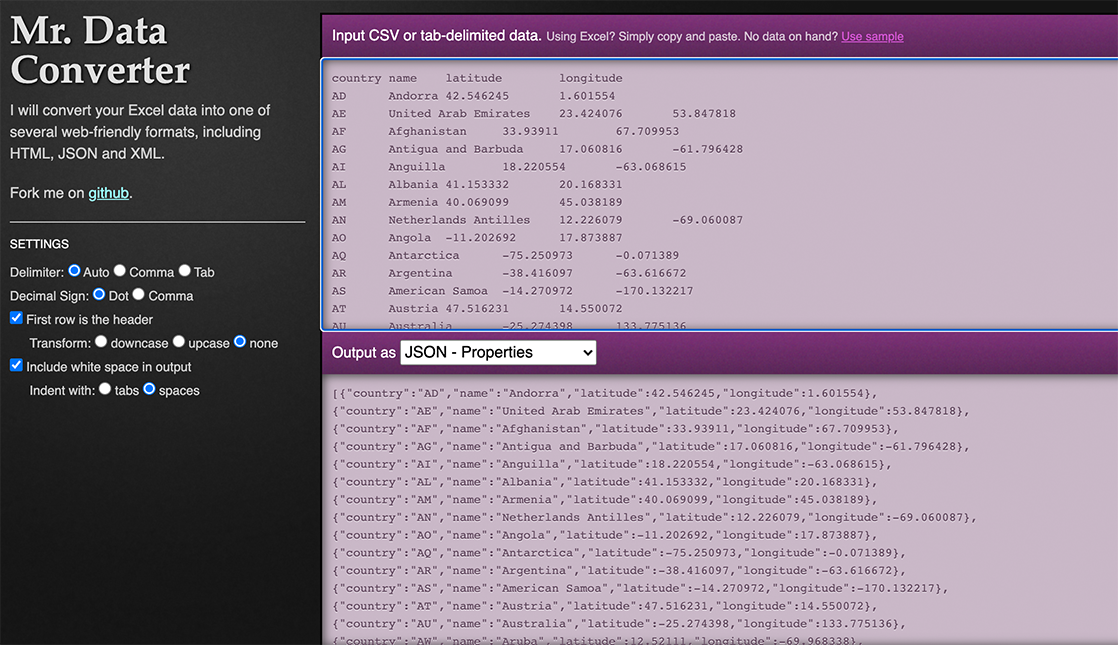The height and width of the screenshot is (645, 1118).
Task: Click the 'AT Austria' input row
Action: click(x=477, y=309)
